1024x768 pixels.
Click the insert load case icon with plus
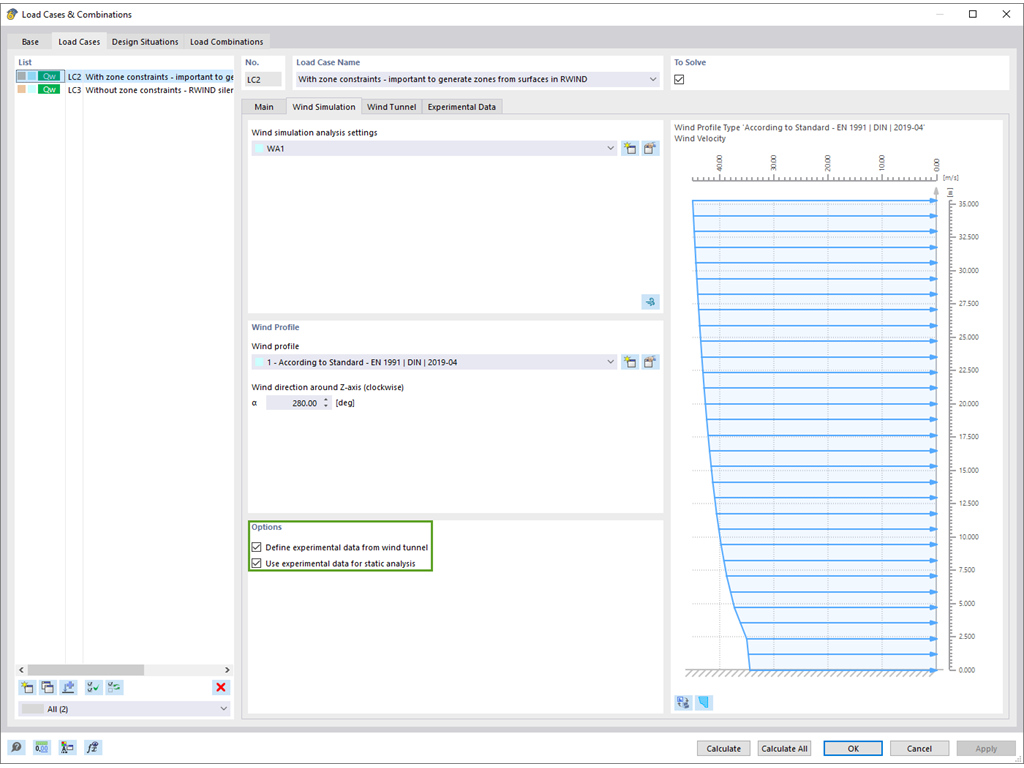[69, 687]
